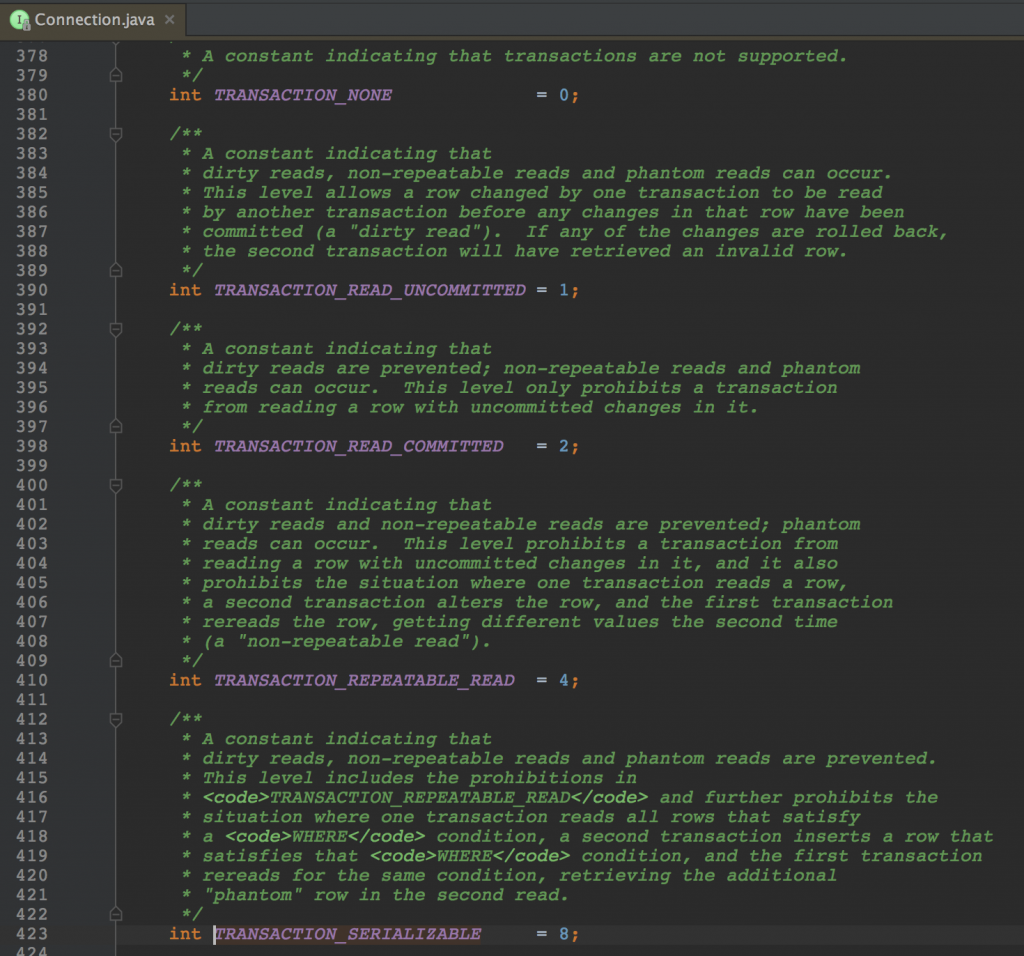
Task: Click the int keyword on line 398
Action: coord(185,447)
